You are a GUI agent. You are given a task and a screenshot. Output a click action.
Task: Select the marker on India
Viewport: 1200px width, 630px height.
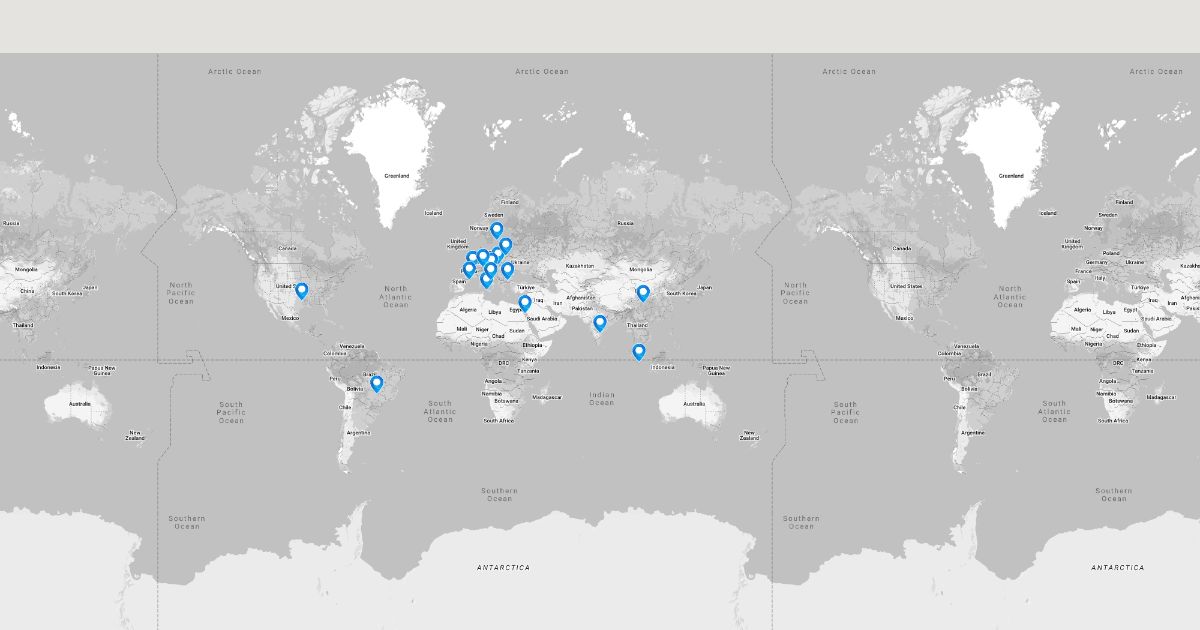pyautogui.click(x=600, y=323)
